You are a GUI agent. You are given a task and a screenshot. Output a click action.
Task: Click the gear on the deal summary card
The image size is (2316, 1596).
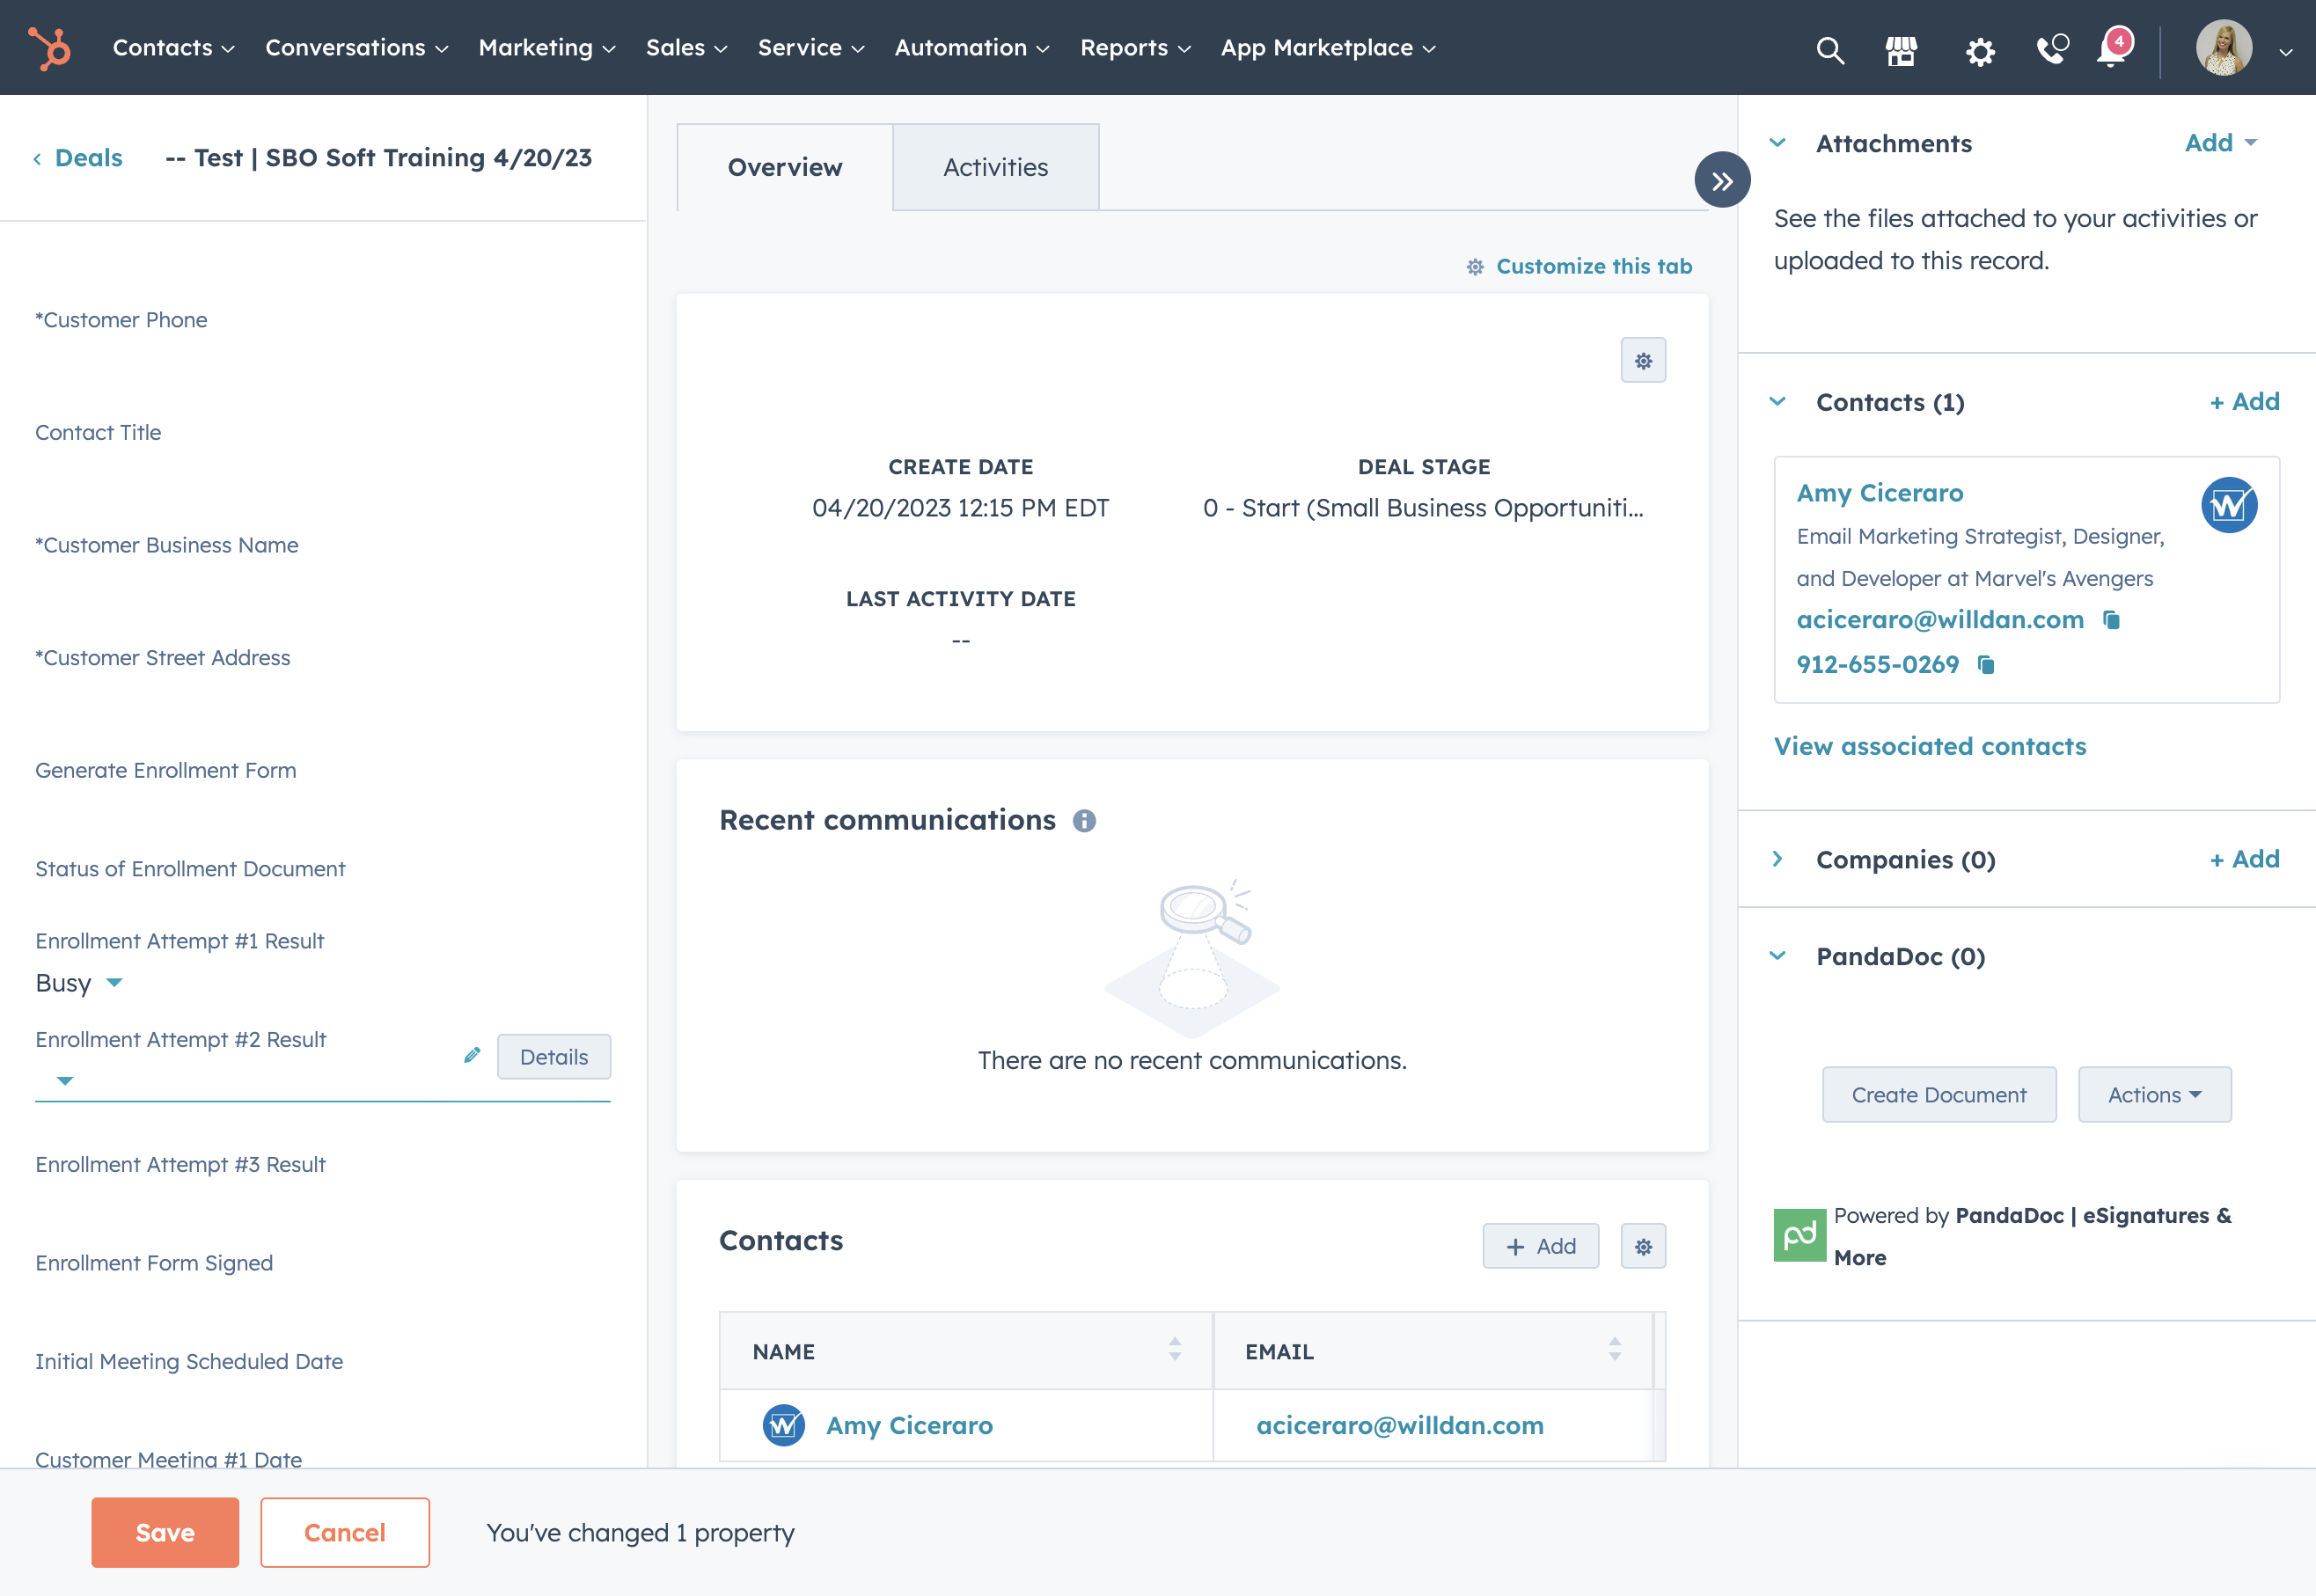pyautogui.click(x=1643, y=360)
